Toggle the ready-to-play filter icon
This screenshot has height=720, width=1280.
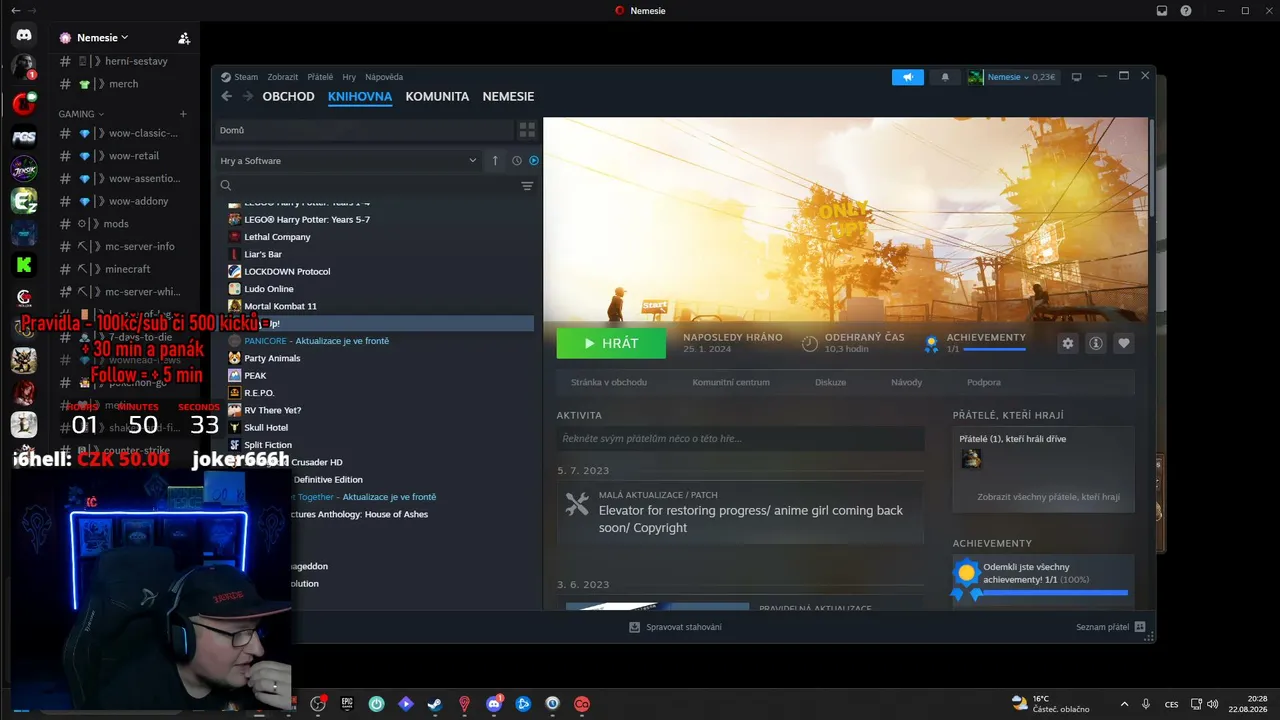click(x=533, y=161)
